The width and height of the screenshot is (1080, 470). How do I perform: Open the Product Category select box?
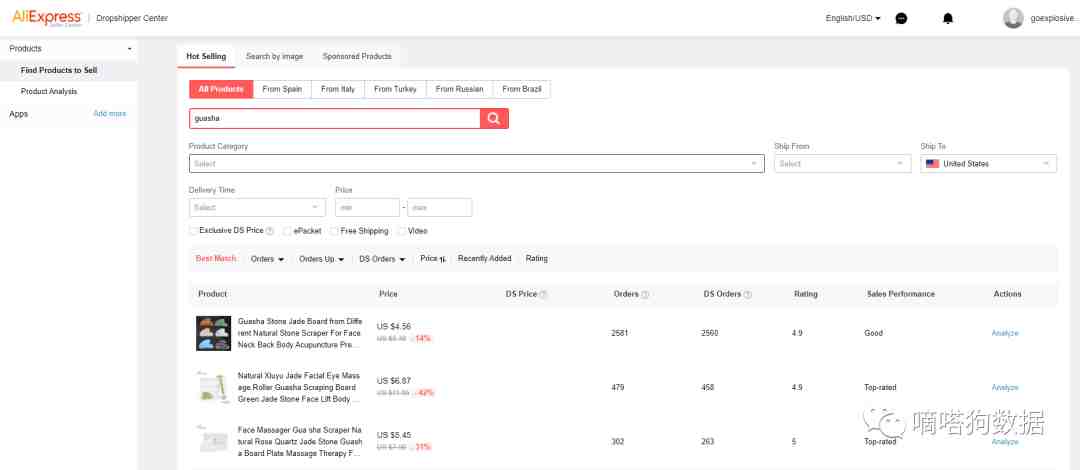point(477,163)
